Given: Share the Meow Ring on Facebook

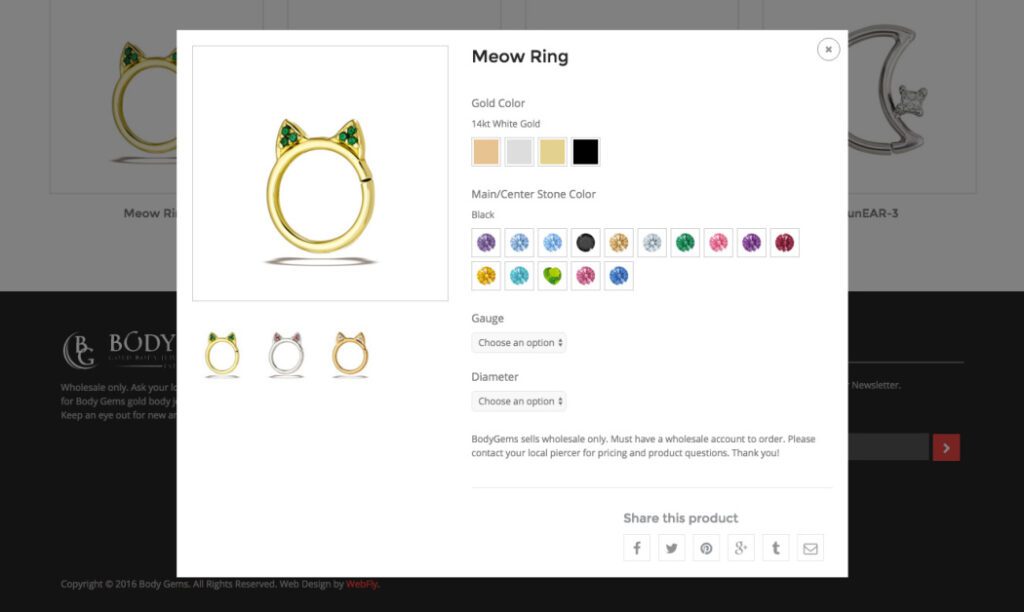Looking at the screenshot, I should (x=637, y=547).
